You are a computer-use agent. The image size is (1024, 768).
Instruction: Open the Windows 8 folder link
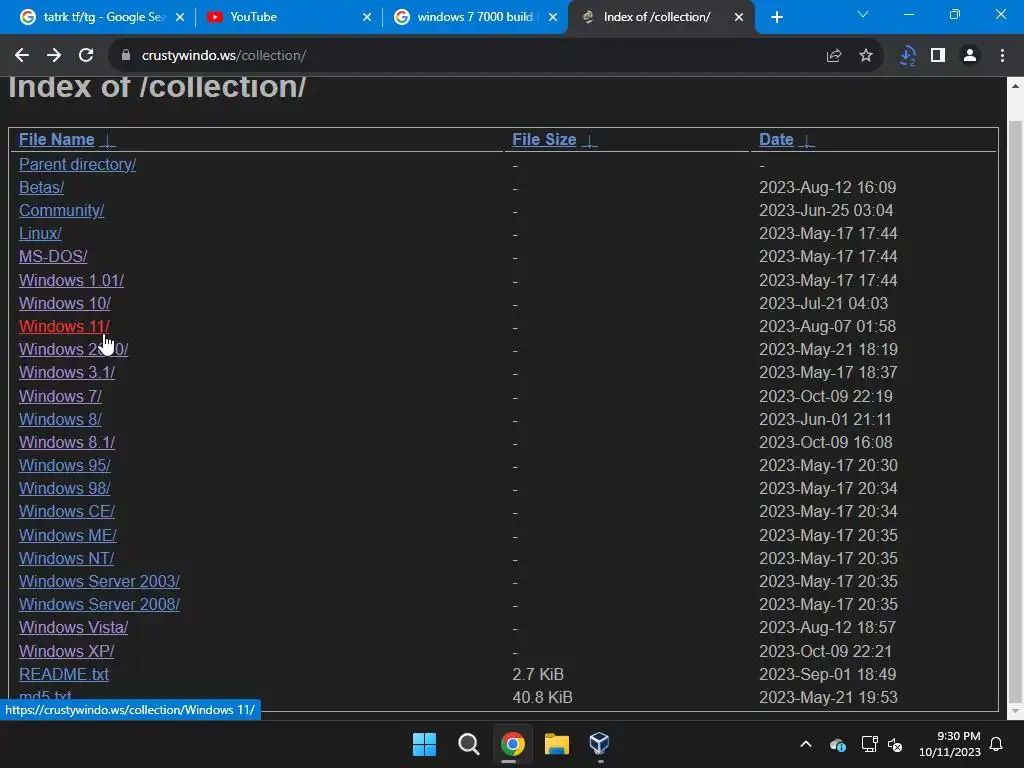coord(60,419)
